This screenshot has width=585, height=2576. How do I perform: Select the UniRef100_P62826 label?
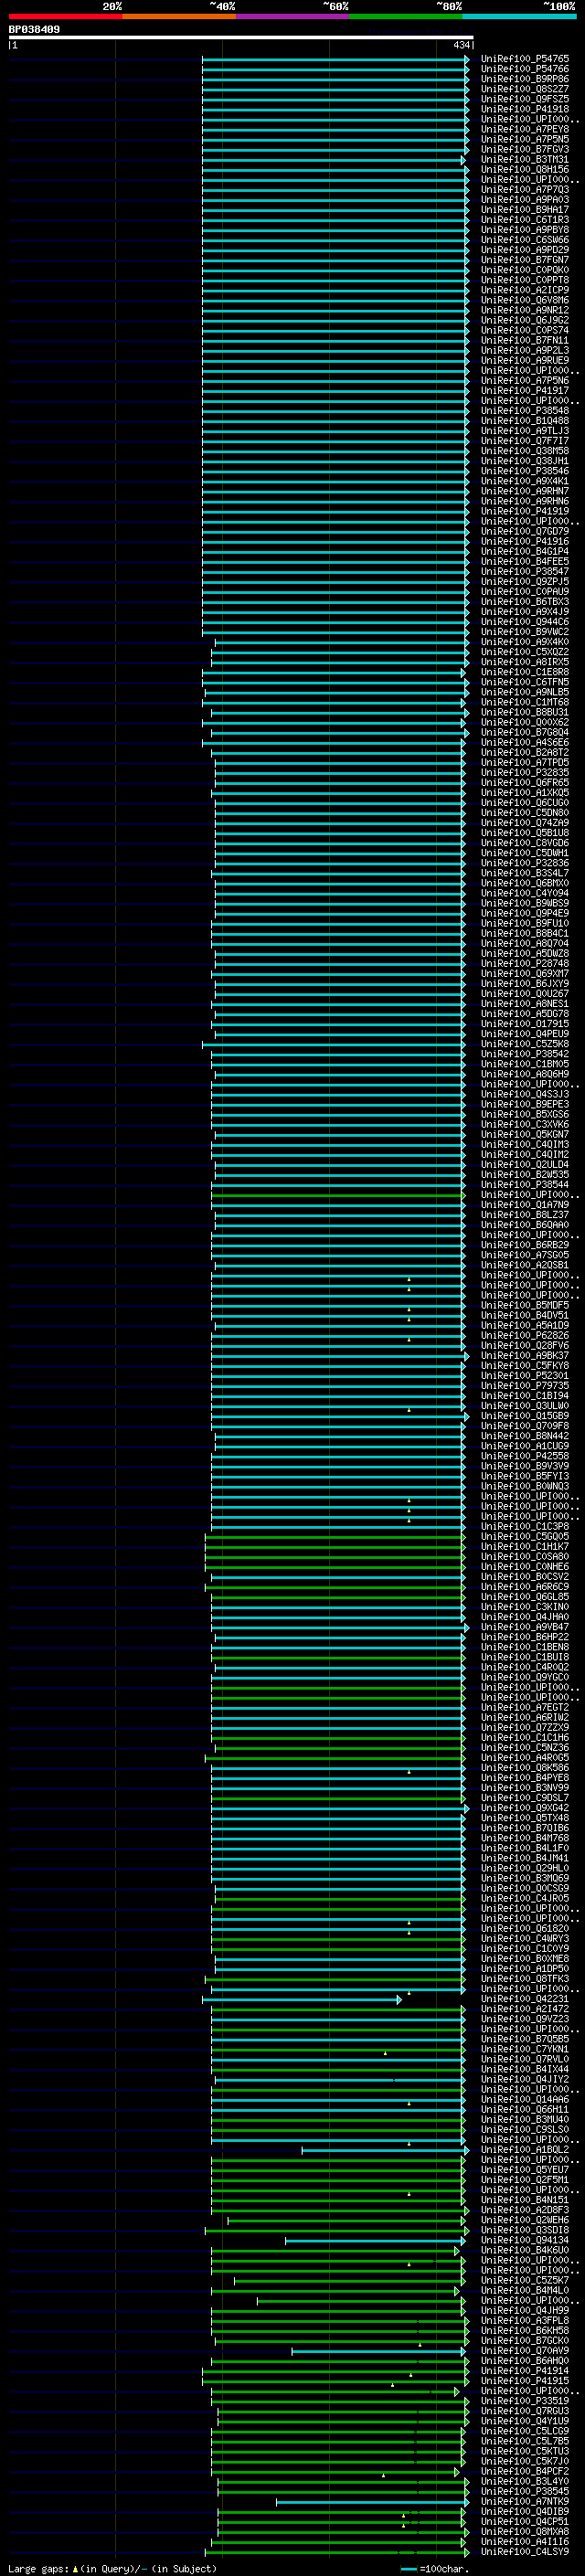tap(525, 1335)
